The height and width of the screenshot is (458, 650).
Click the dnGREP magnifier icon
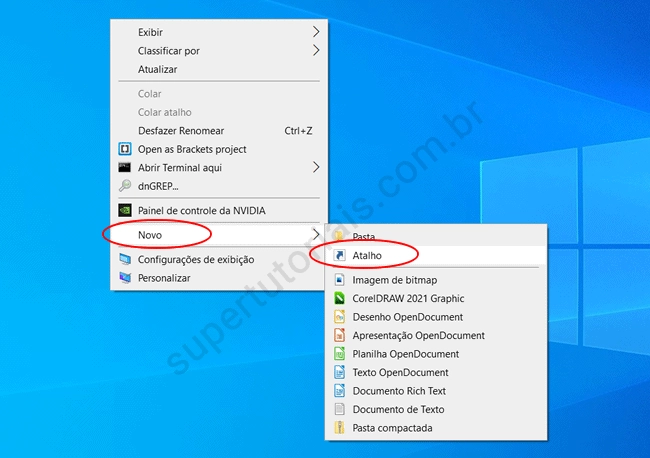(125, 186)
